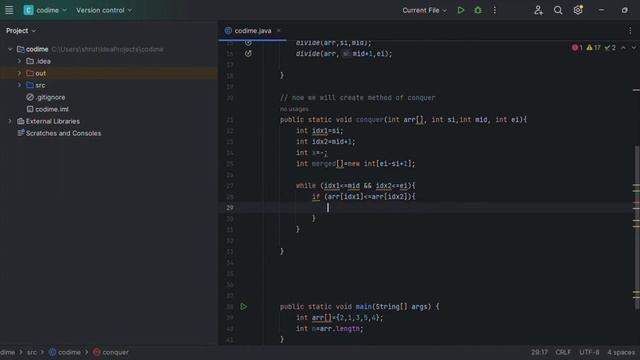
Task: Open editor tab options dots menu
Action: [x=630, y=31]
